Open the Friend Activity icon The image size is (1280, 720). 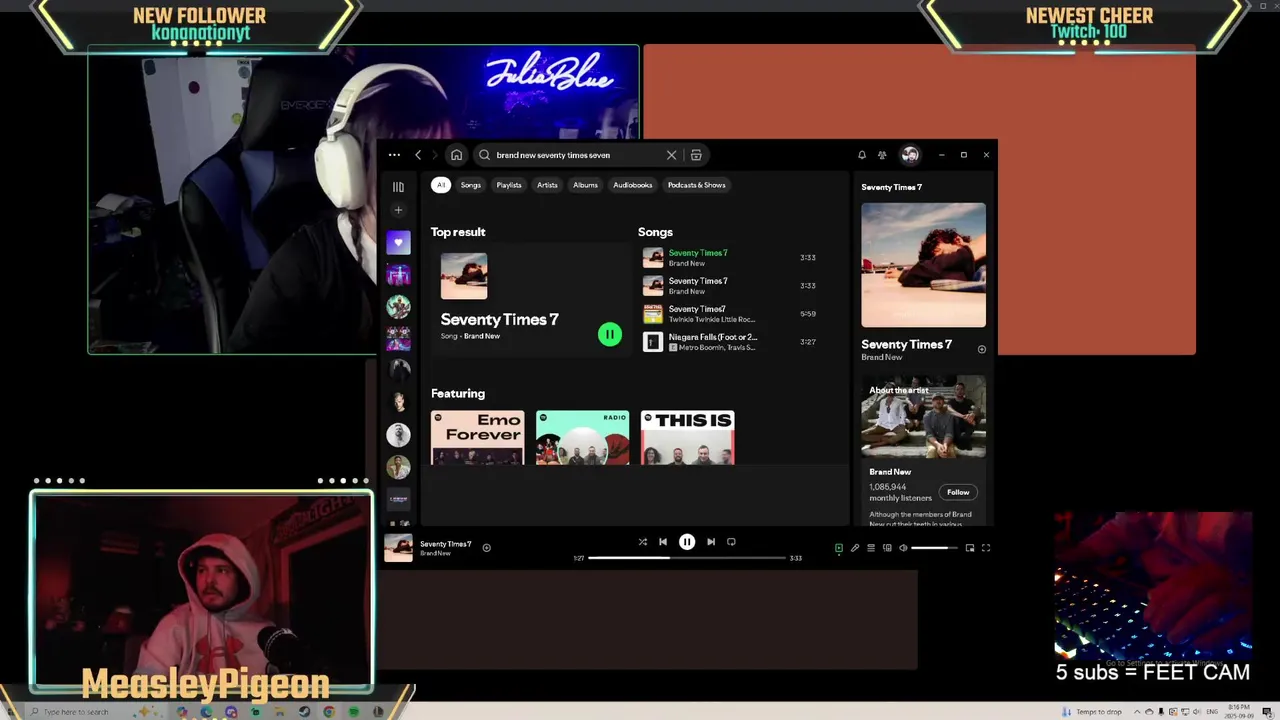882,155
